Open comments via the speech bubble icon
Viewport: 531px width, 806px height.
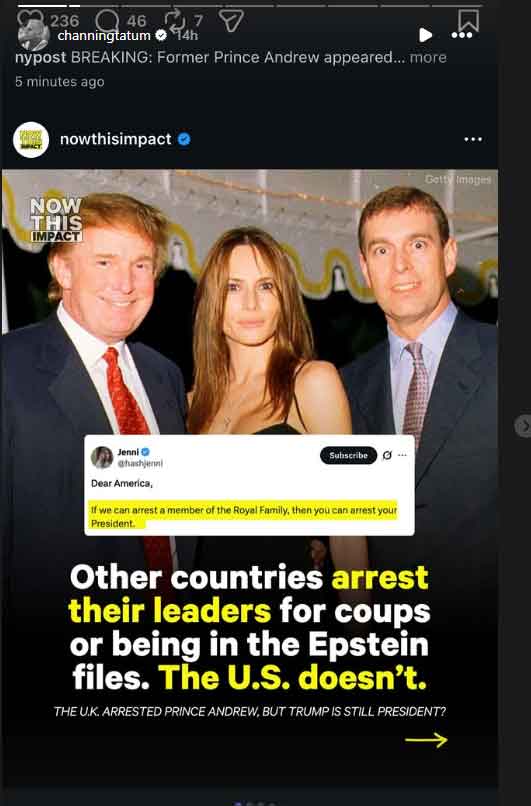tap(107, 21)
